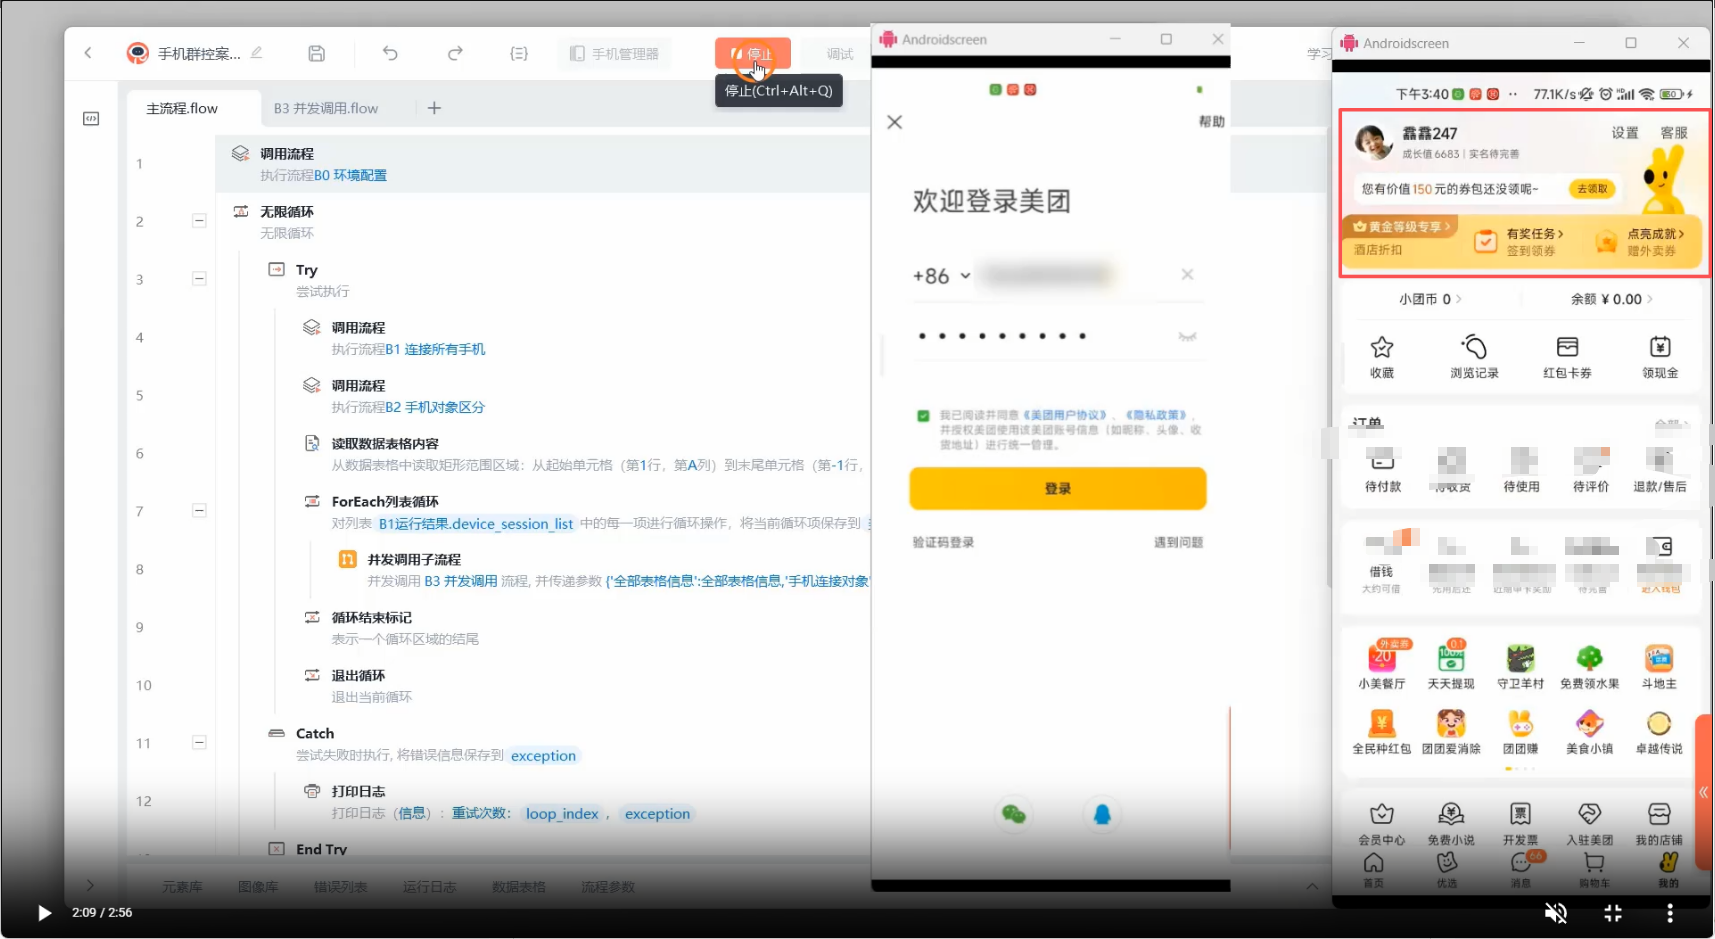This screenshot has width=1715, height=939.
Task: Open the B3 并发调用.flow tab
Action: (326, 108)
